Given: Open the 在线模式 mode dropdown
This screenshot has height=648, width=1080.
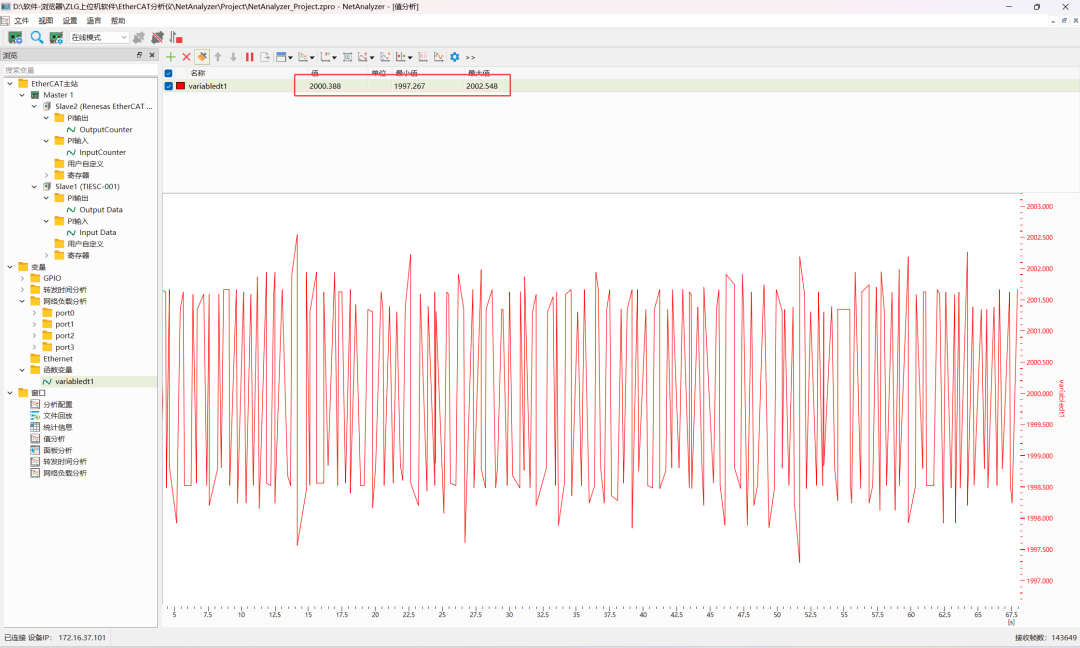Looking at the screenshot, I should [98, 37].
